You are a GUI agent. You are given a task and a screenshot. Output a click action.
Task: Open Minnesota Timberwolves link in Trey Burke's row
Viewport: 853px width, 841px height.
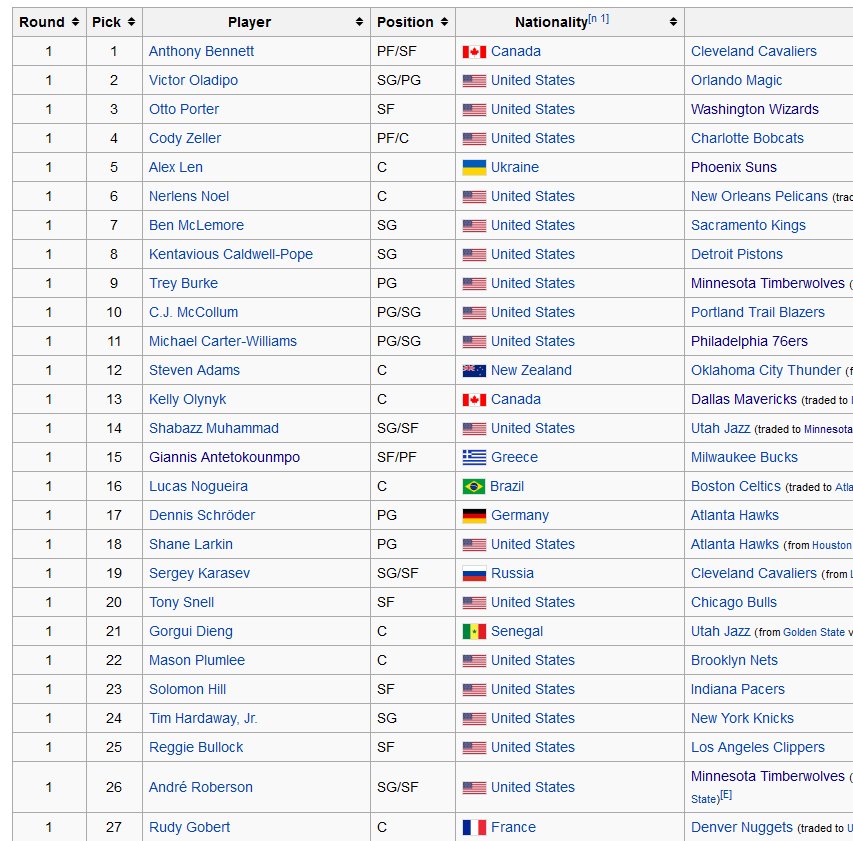pos(768,283)
